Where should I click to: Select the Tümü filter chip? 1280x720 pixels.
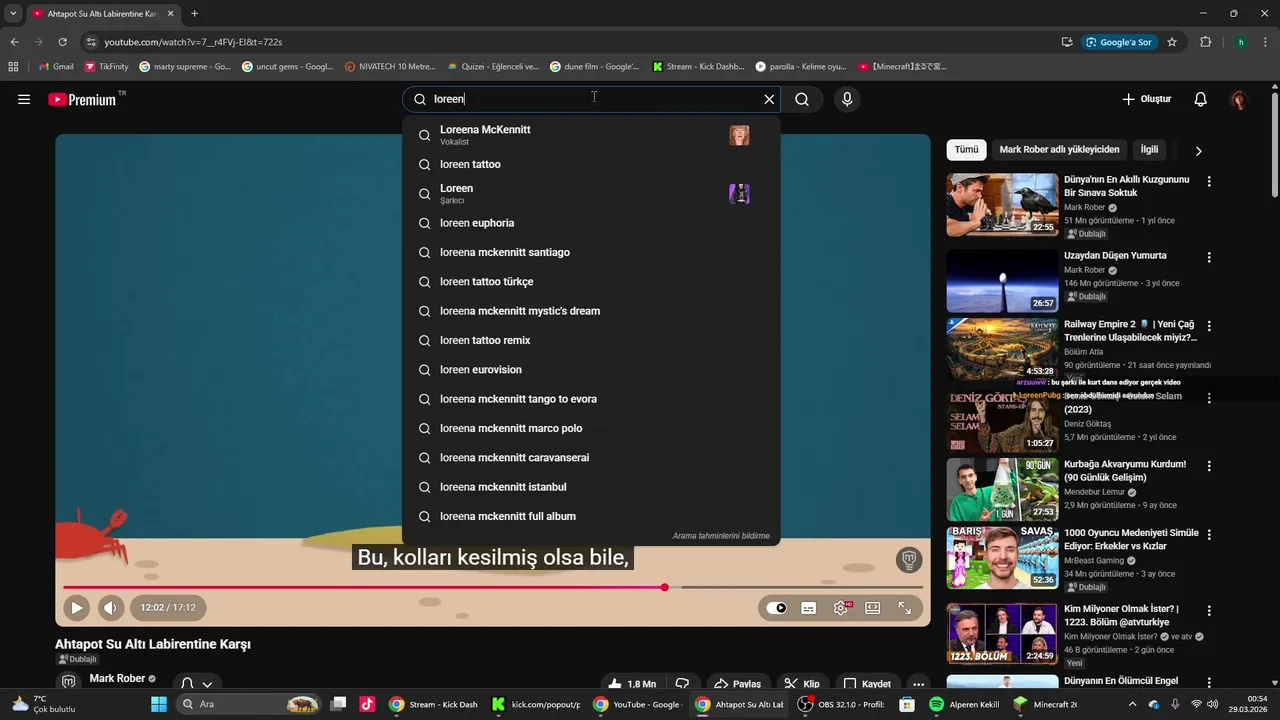(x=966, y=150)
